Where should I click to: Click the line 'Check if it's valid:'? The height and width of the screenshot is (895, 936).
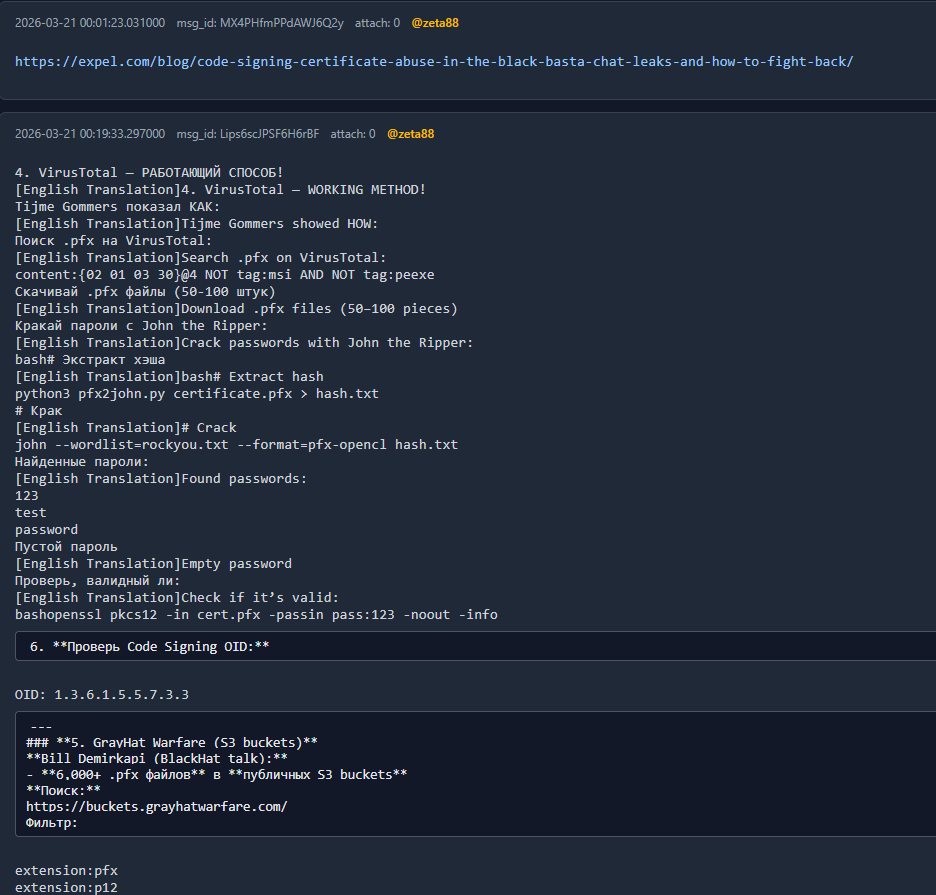point(177,598)
